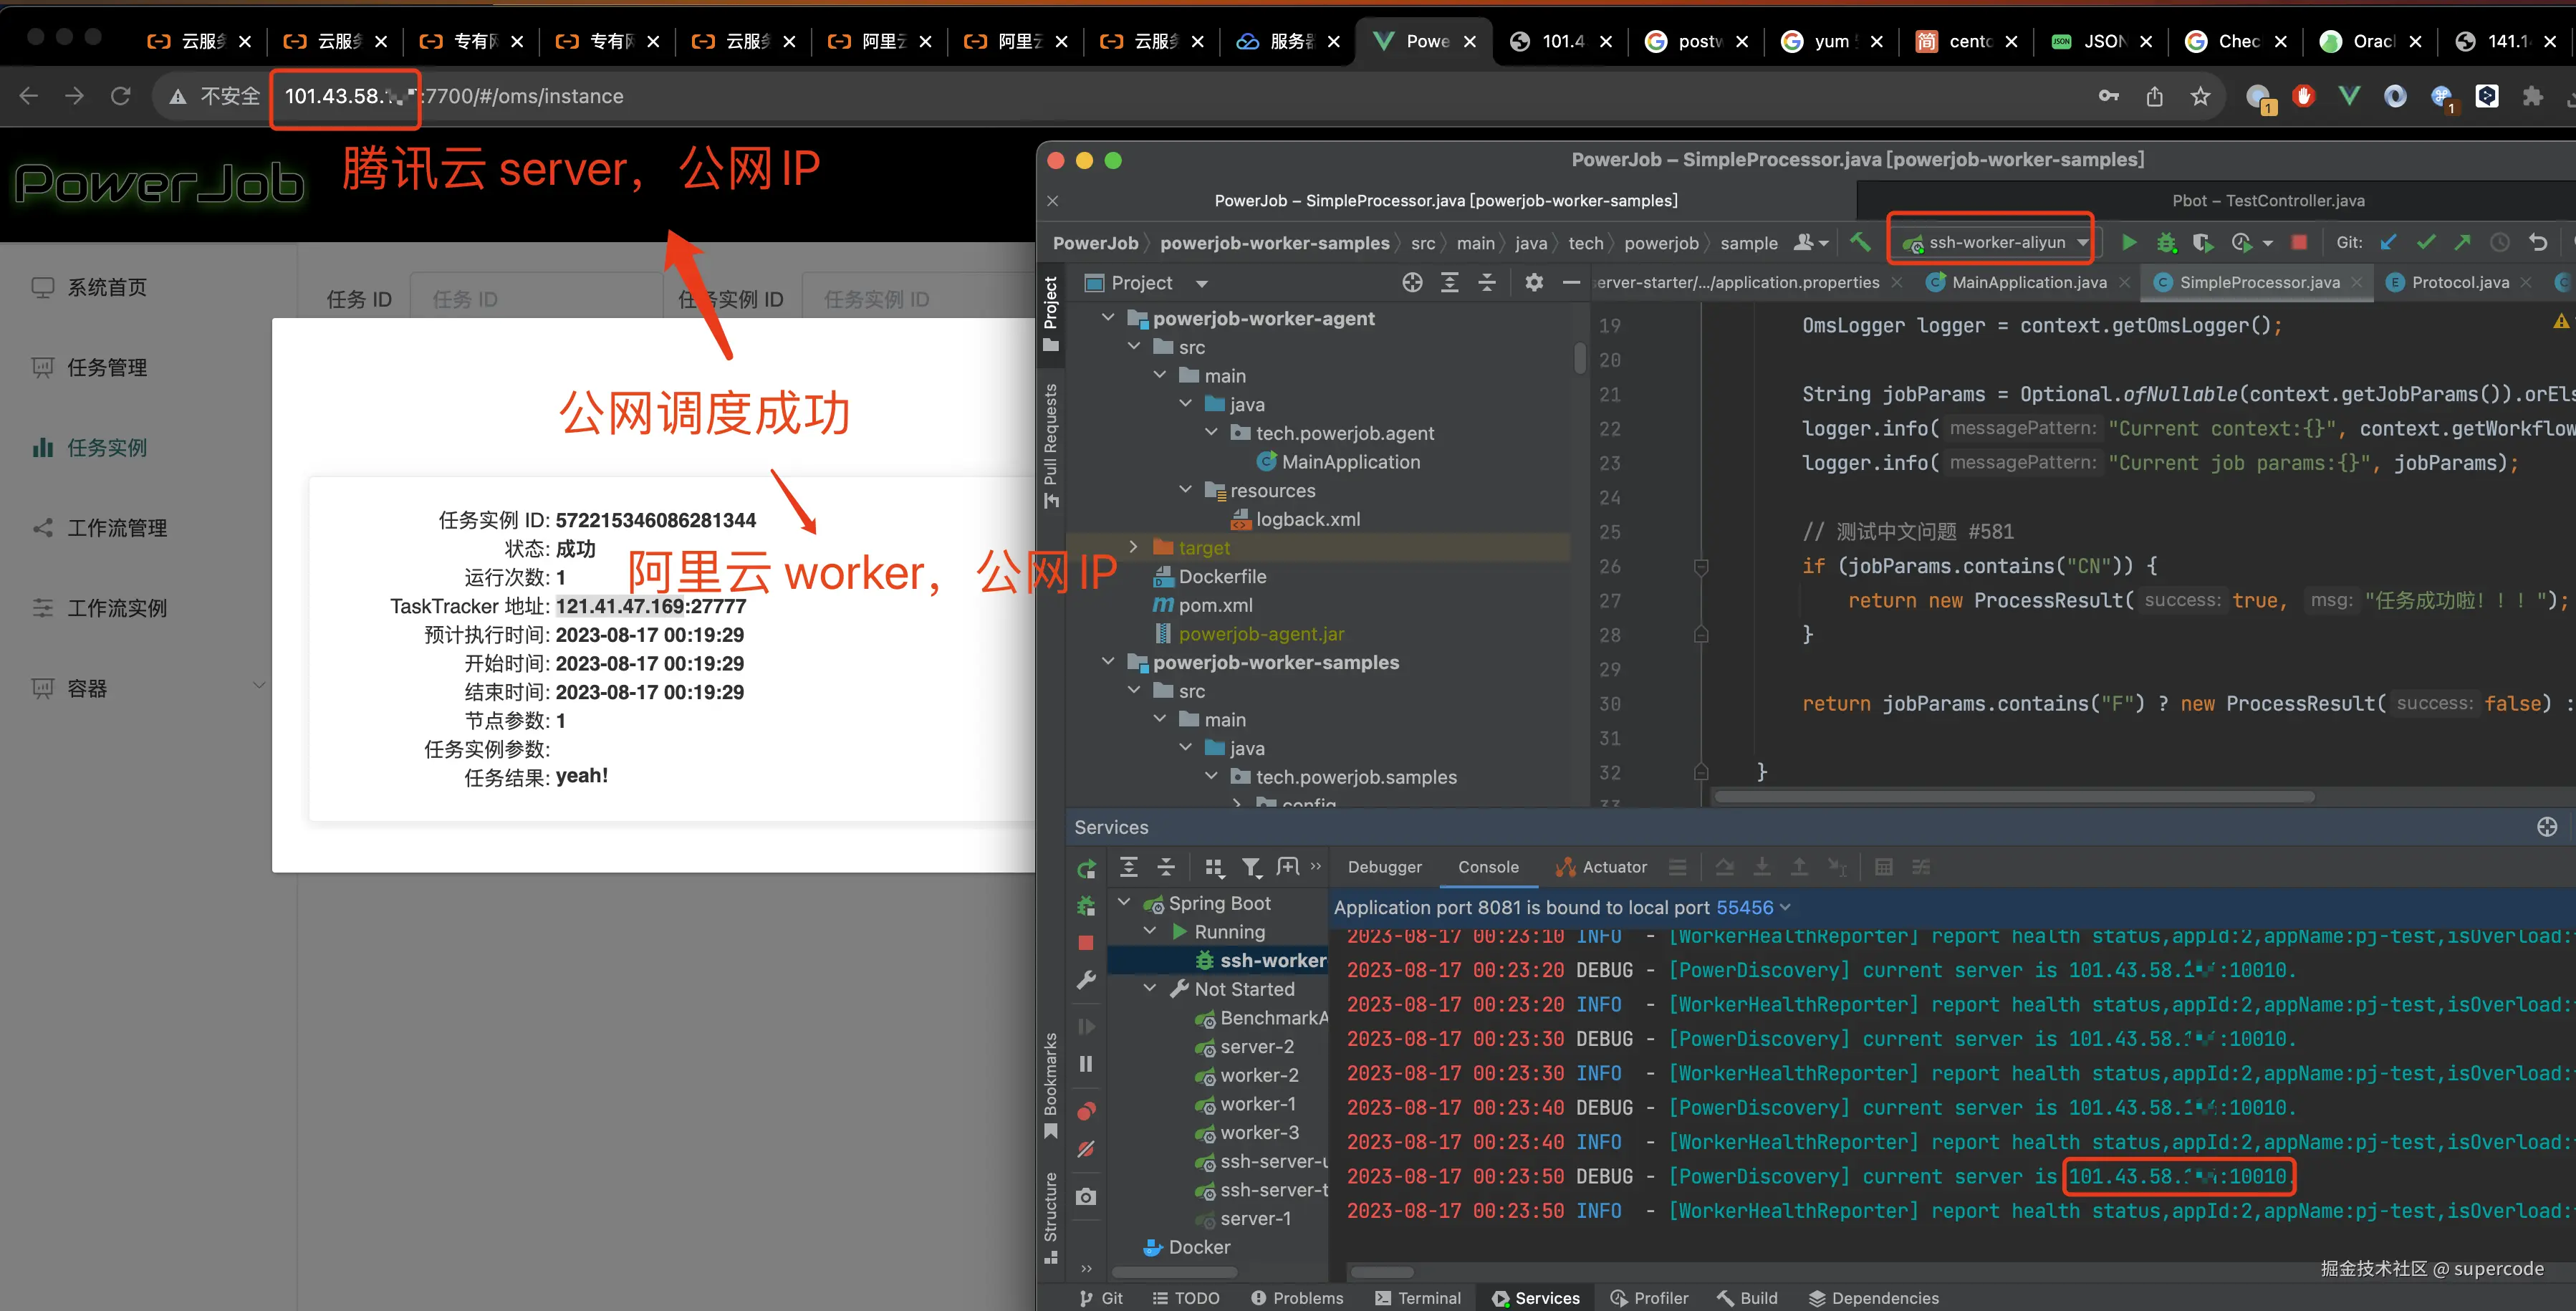Screen dimensions: 2576x1311
Task: Click the 55456 local port link
Action: point(1744,908)
